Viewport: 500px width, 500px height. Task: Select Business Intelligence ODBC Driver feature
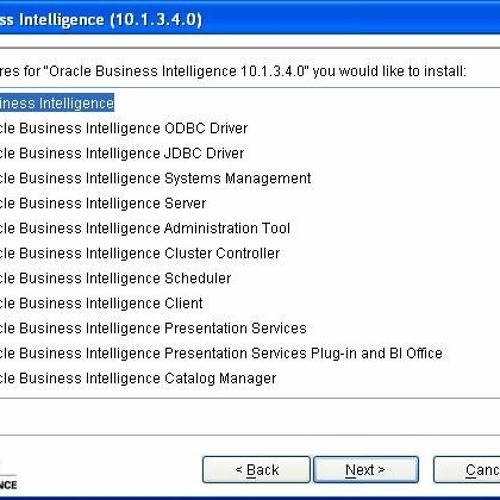[124, 128]
